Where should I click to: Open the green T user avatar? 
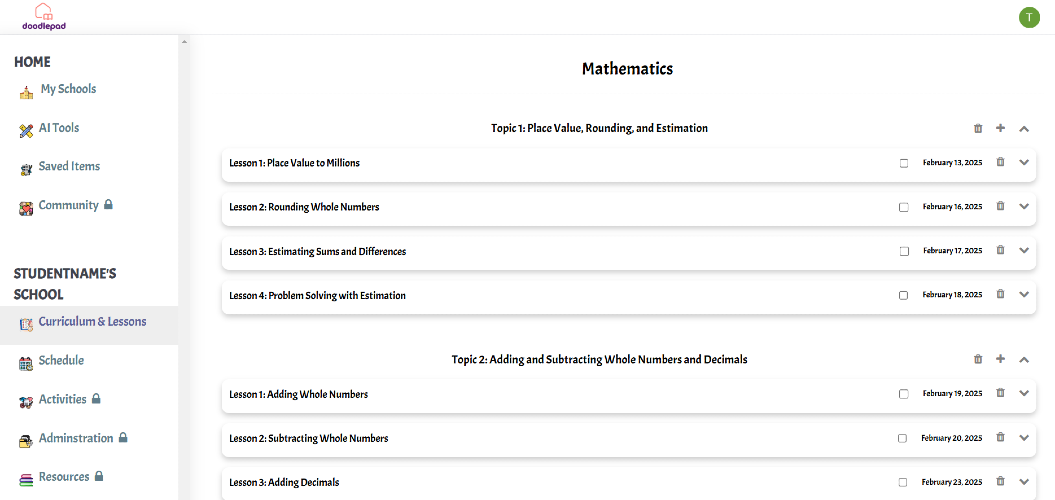1029,17
